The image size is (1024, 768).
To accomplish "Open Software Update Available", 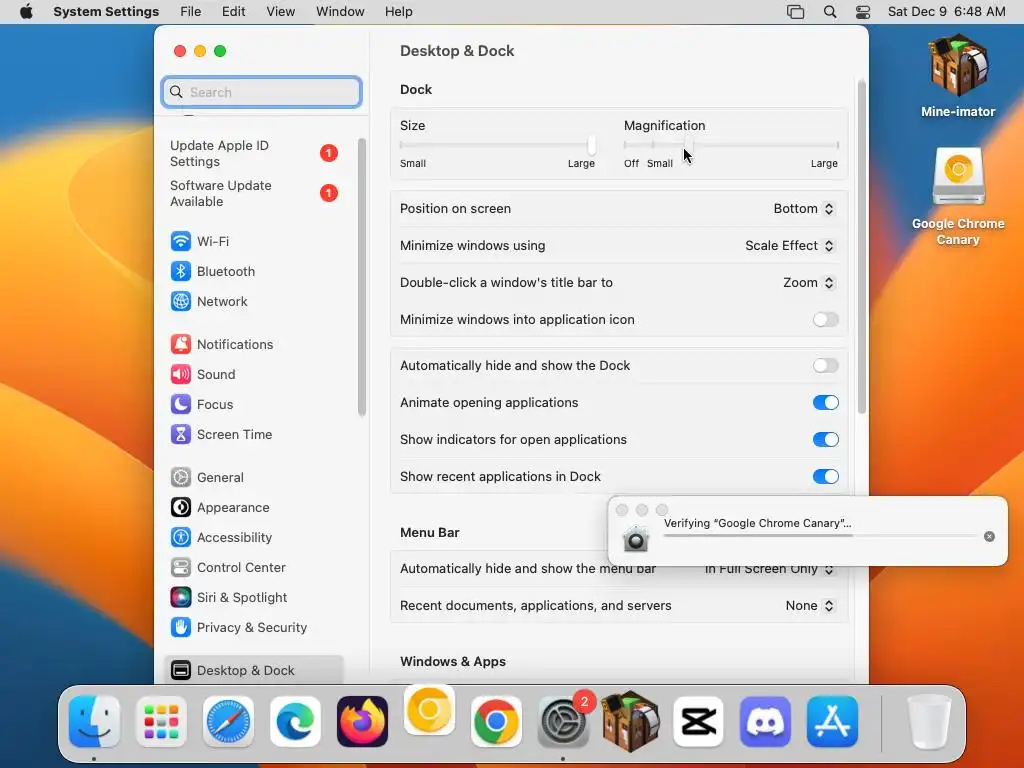I will pyautogui.click(x=255, y=193).
